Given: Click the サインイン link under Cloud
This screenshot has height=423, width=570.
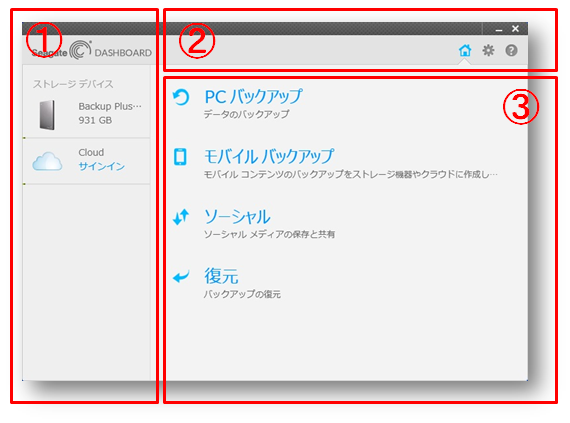Looking at the screenshot, I should tap(101, 166).
